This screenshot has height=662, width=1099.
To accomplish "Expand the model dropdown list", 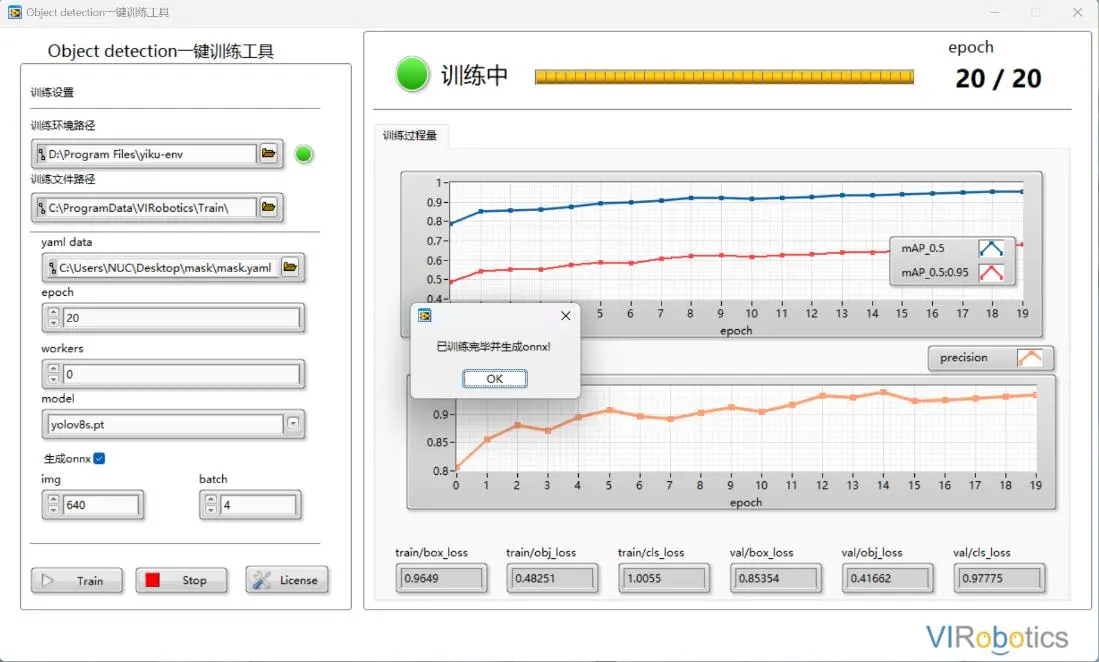I will click(x=293, y=424).
